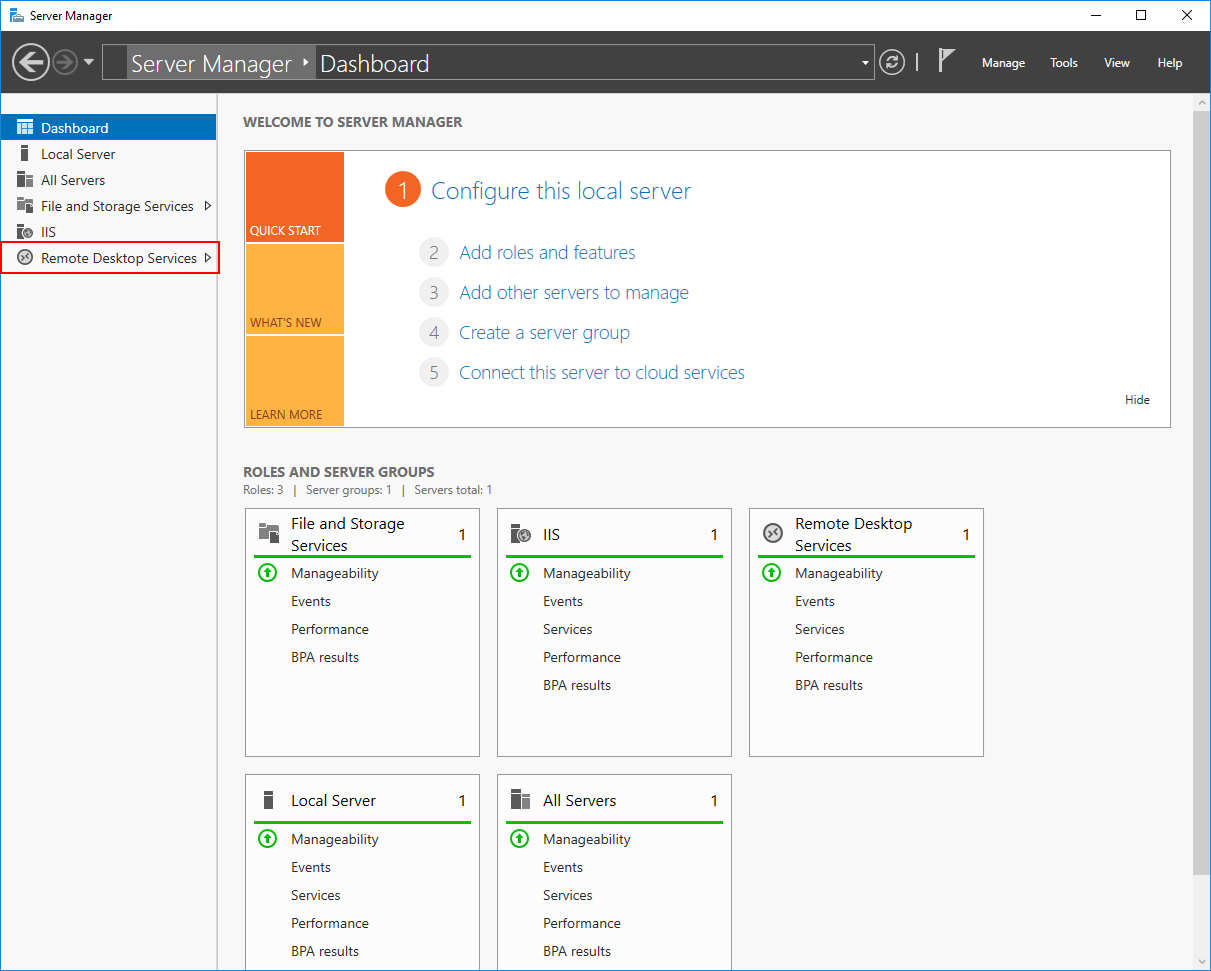The image size is (1211, 971).
Task: Open the notifications flag
Action: (x=946, y=60)
